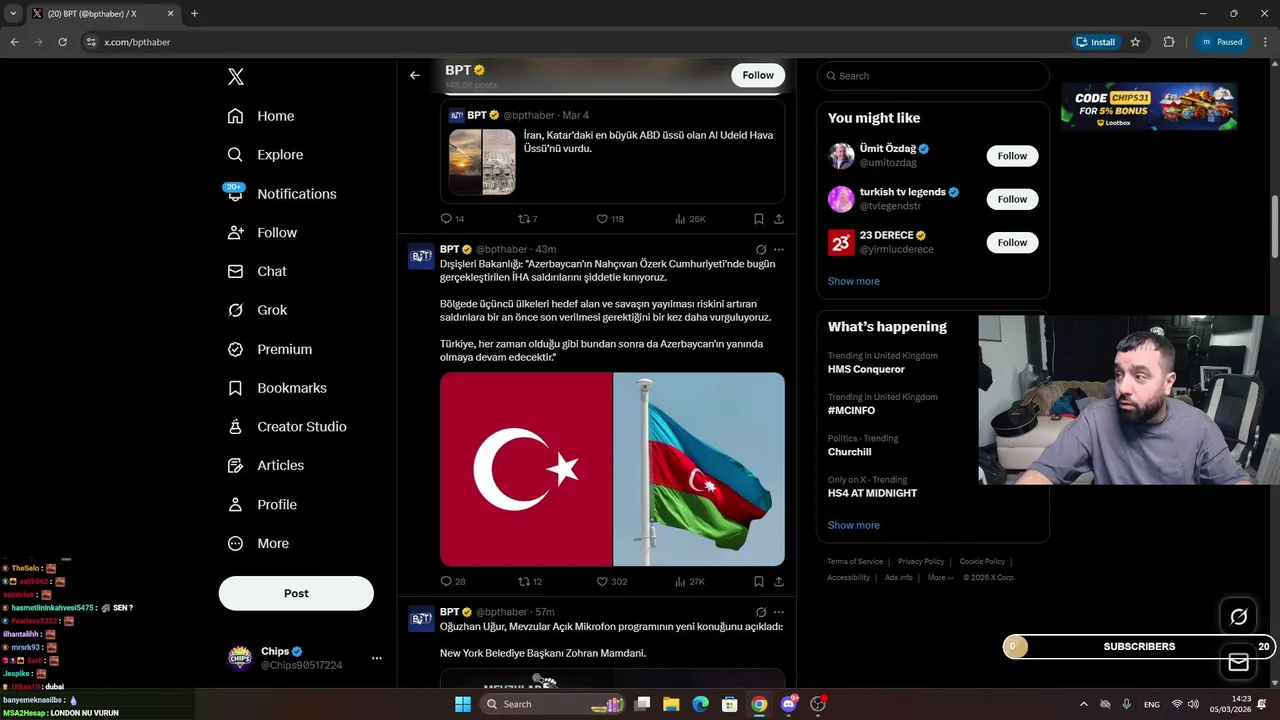Open floating messages envelope button
Screen dimensions: 1280x720
(1238, 662)
